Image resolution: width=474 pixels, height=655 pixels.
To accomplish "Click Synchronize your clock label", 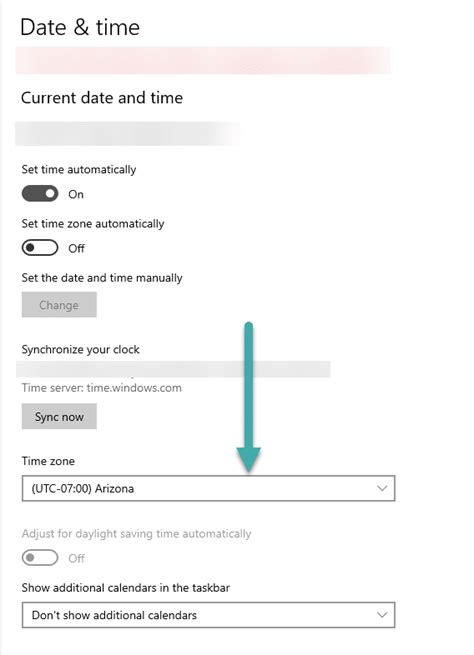I will 81,350.
